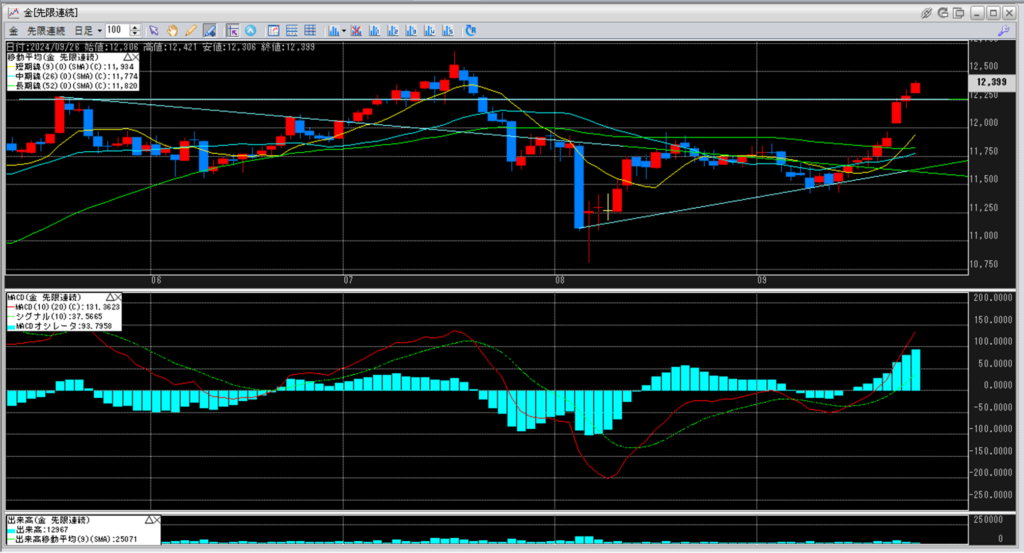Click the 12,000 price axis label
This screenshot has width=1024, height=553.
click(x=985, y=123)
